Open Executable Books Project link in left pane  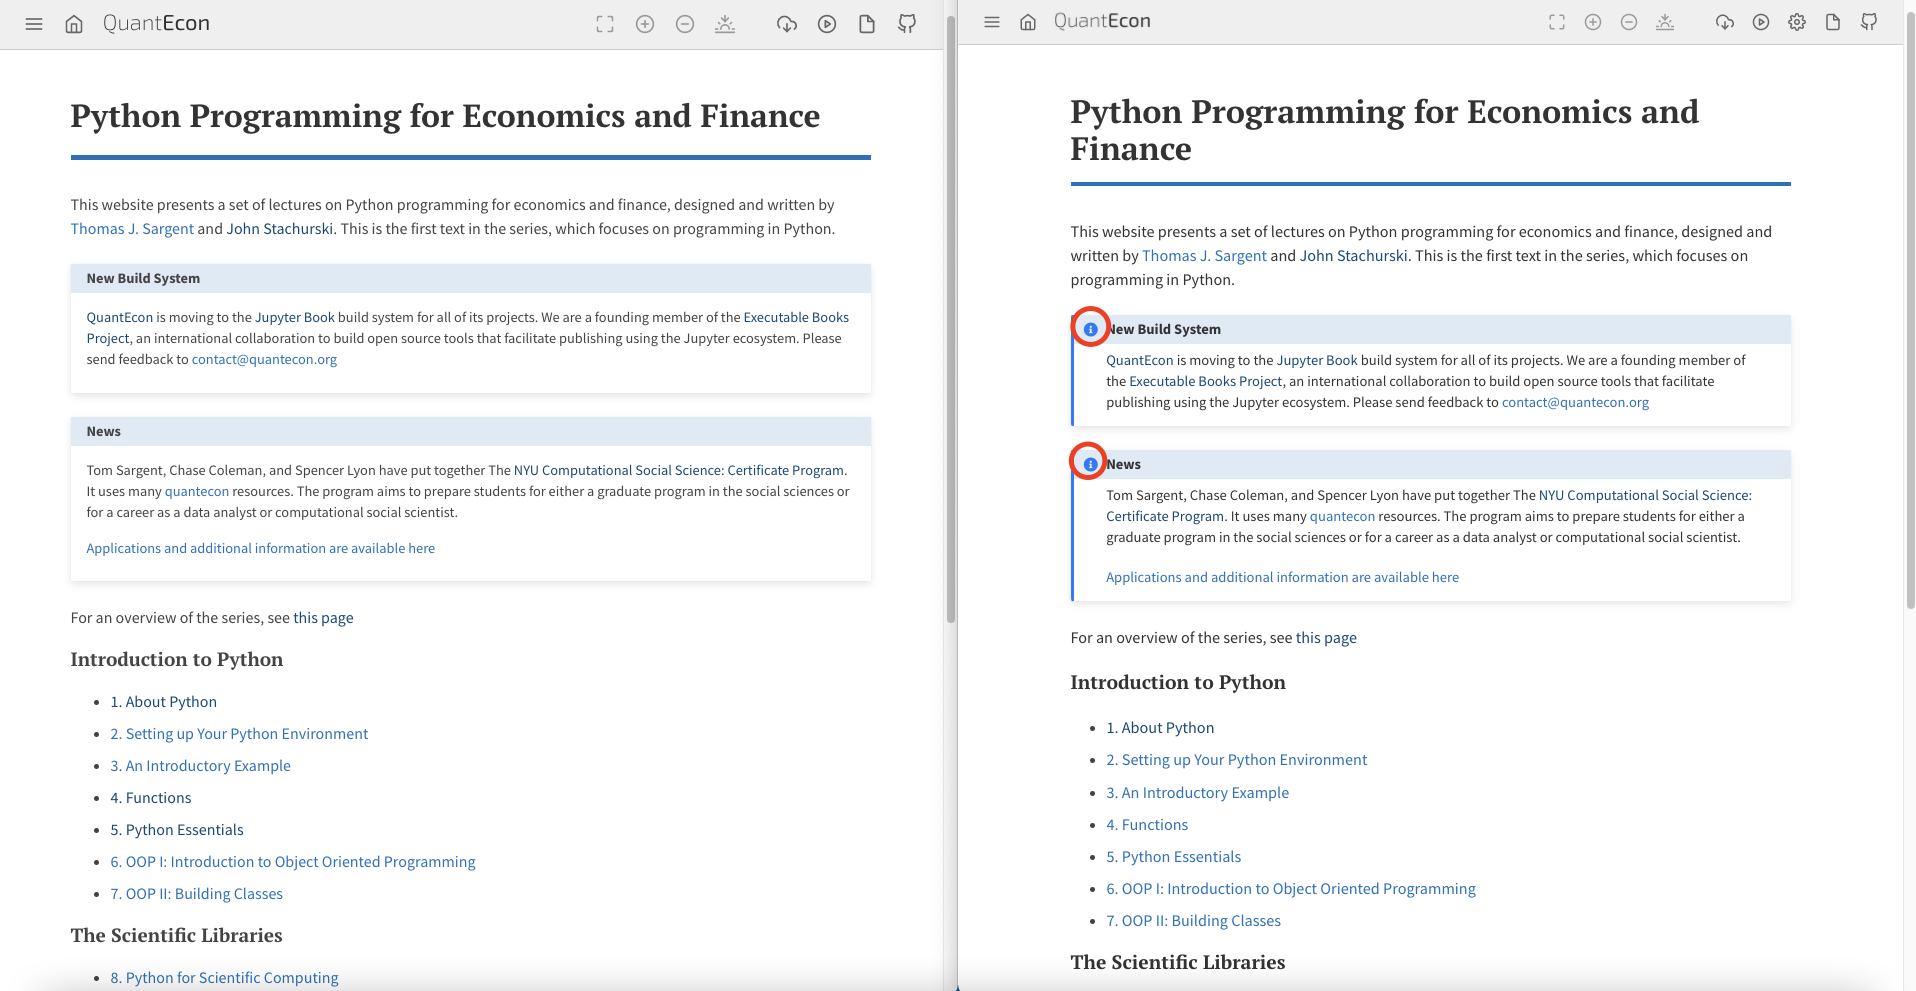[x=796, y=317]
